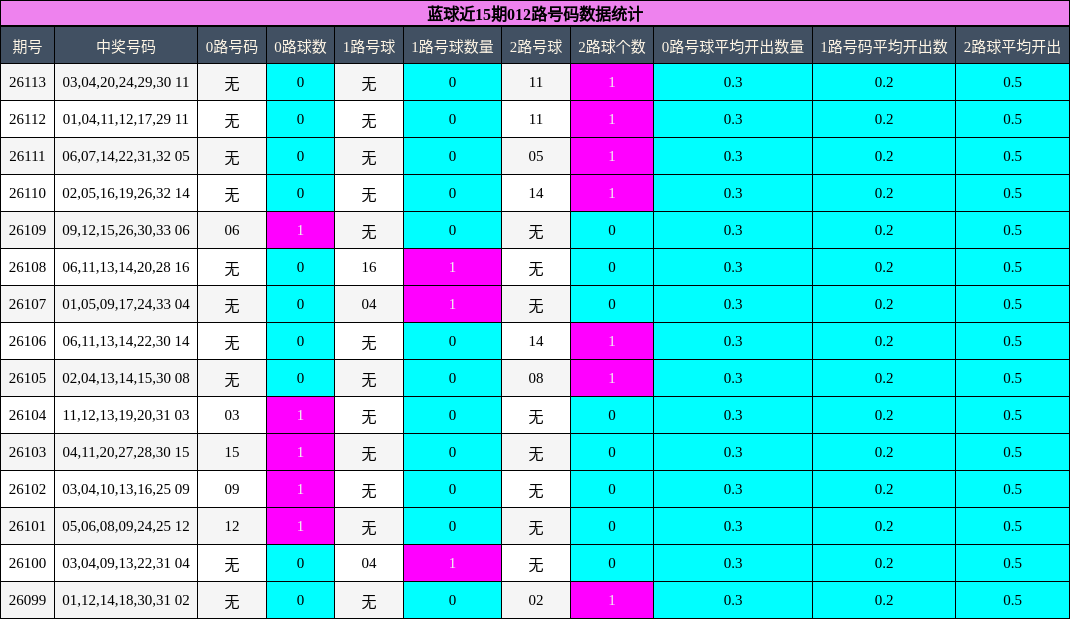
Task: Click magenta 2路球个数 cell in row 26113
Action: pyautogui.click(x=611, y=83)
